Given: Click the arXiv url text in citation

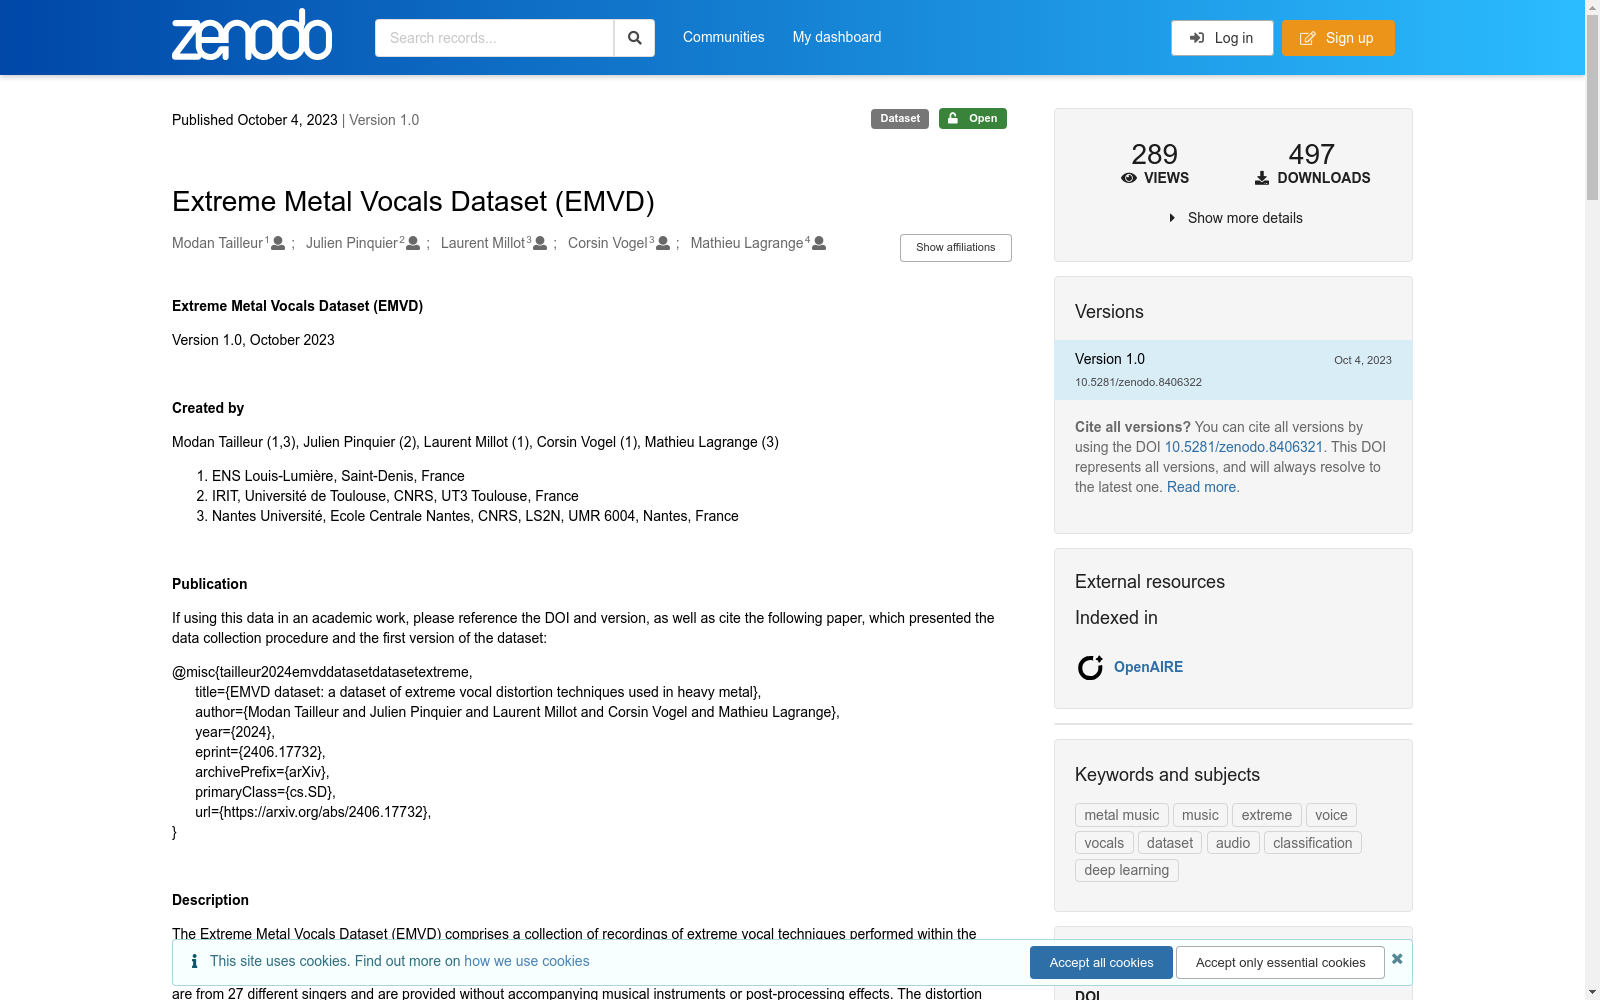Looking at the screenshot, I should [313, 812].
